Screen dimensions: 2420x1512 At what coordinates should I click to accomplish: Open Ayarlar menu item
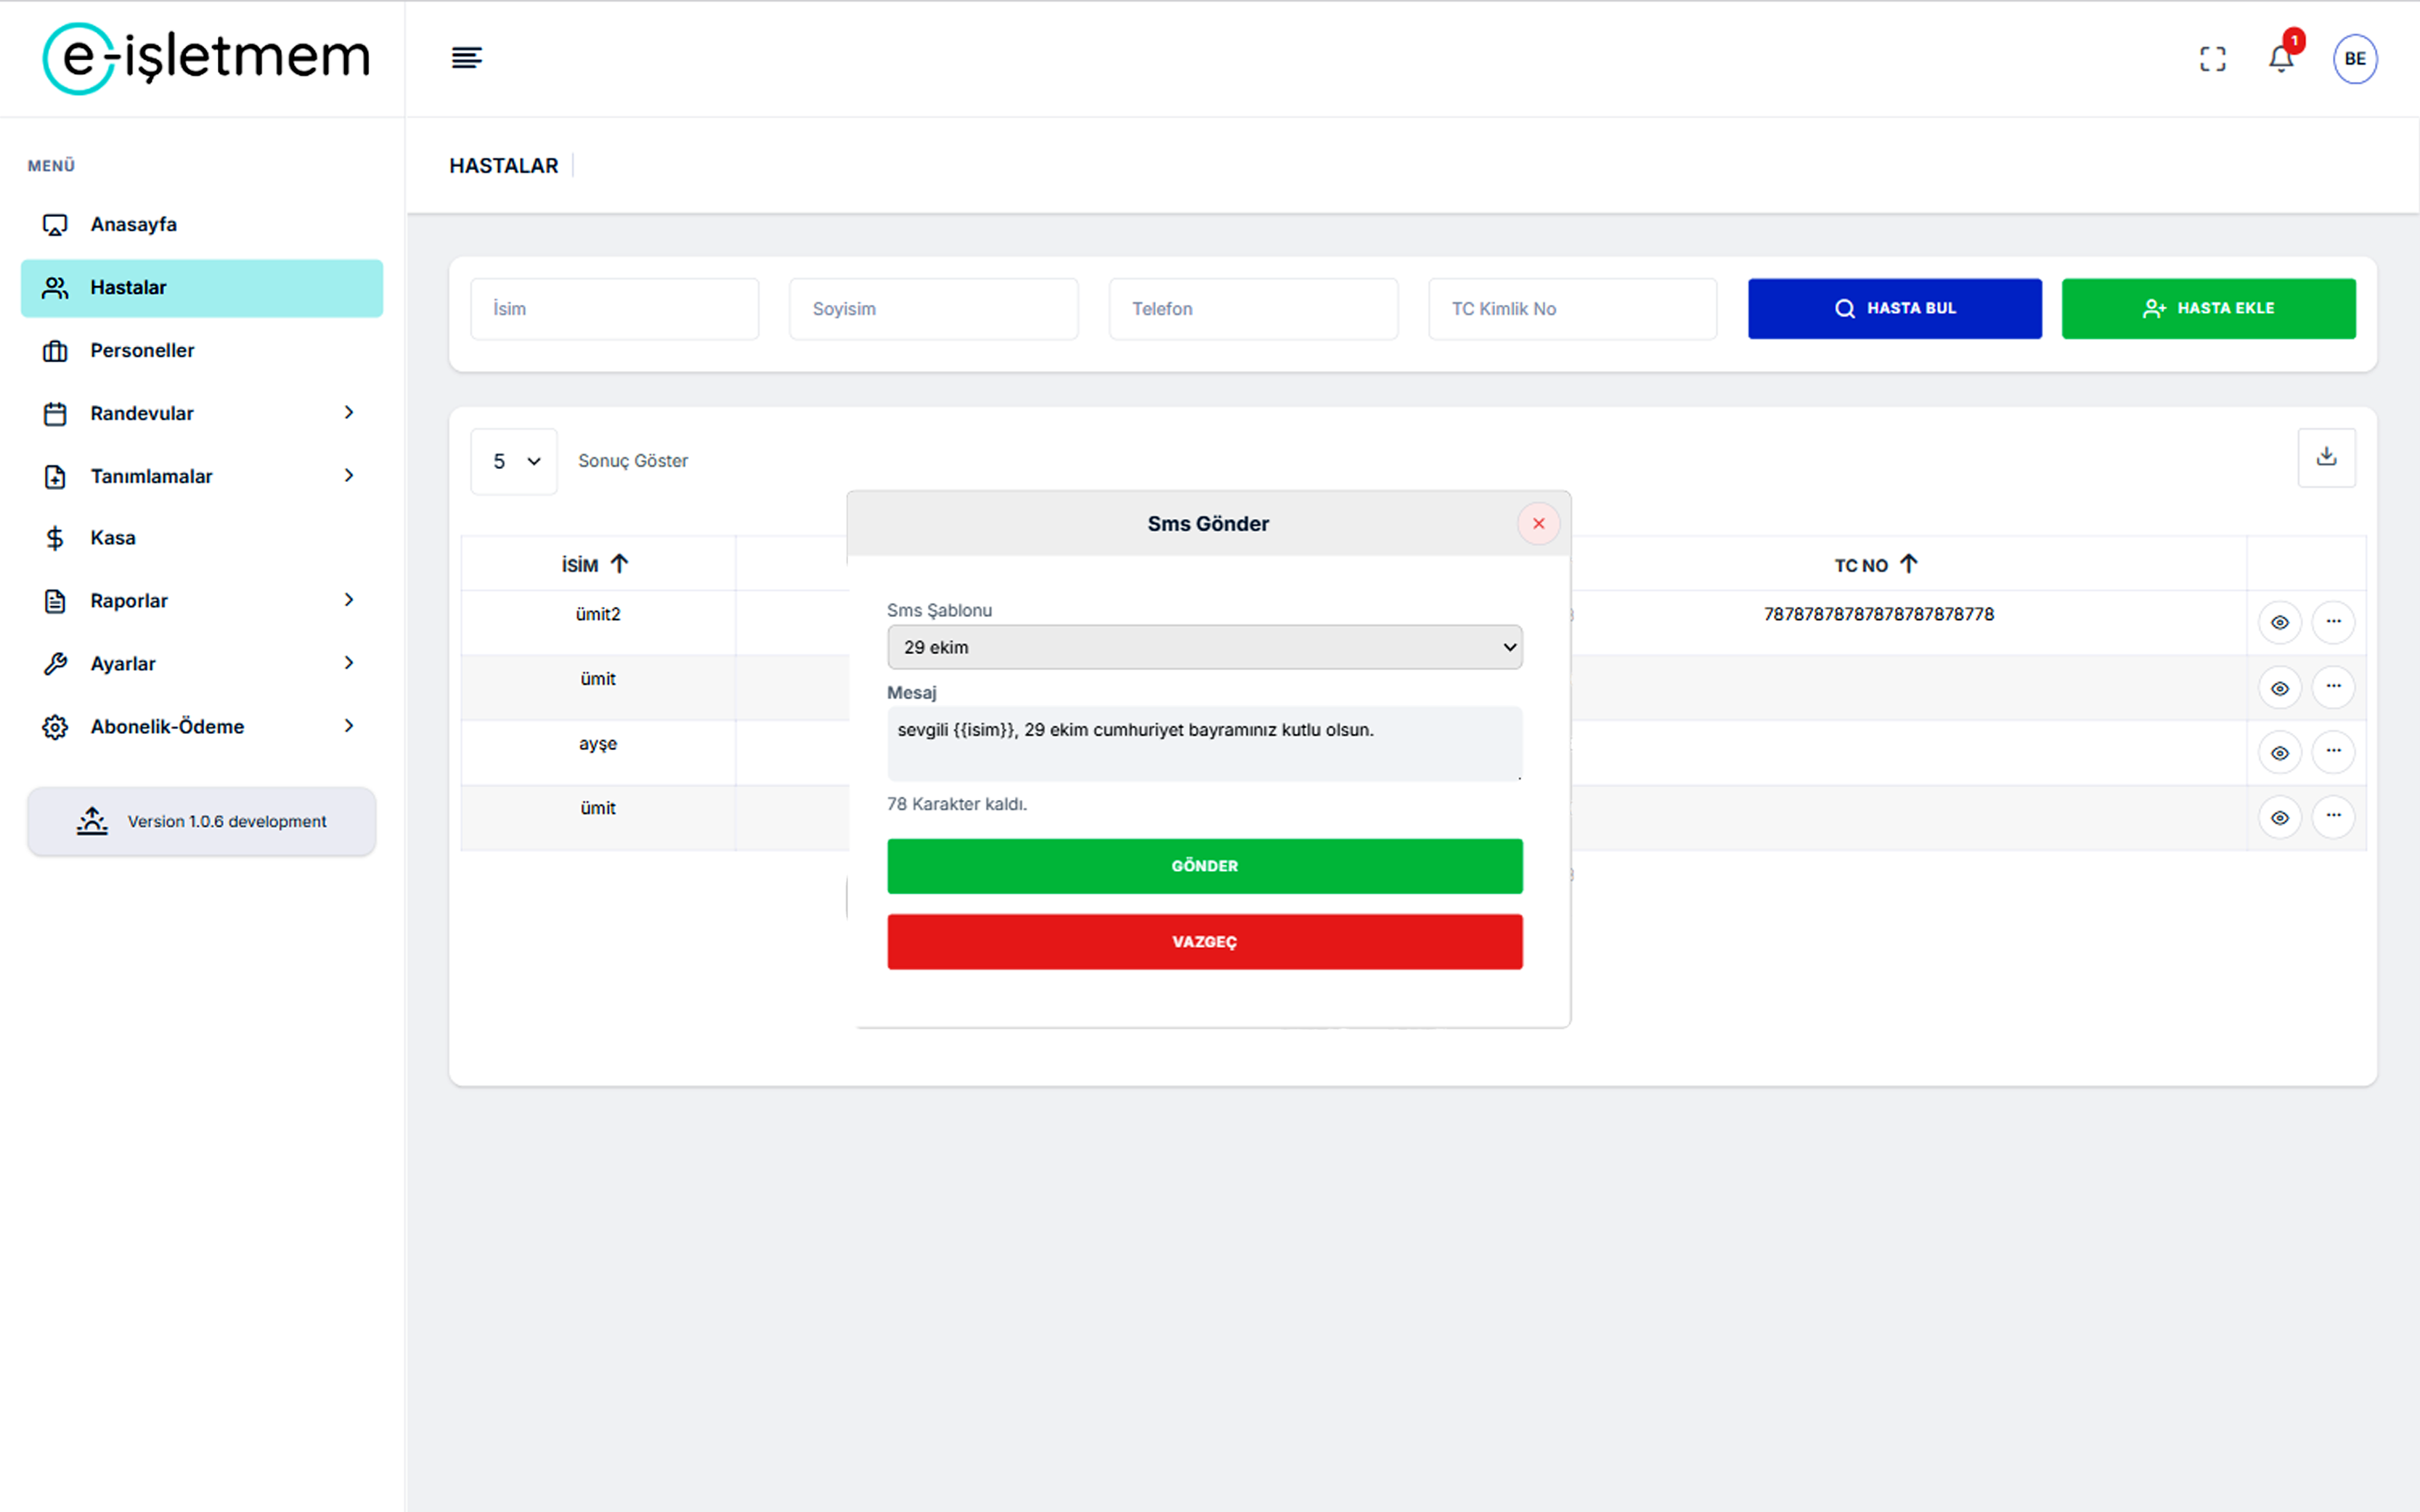(201, 664)
